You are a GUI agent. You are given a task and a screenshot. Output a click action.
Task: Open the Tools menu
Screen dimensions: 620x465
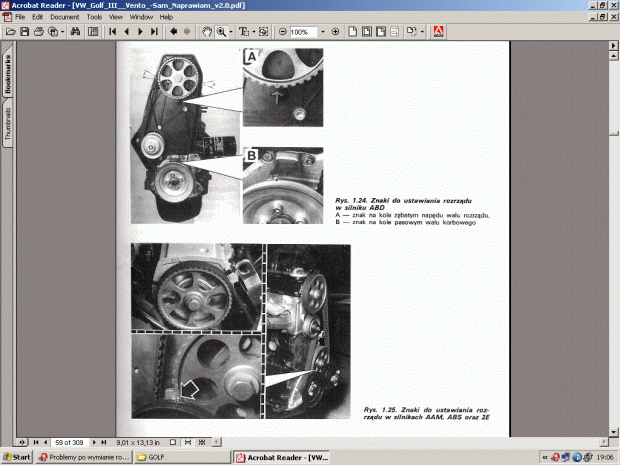tap(94, 17)
